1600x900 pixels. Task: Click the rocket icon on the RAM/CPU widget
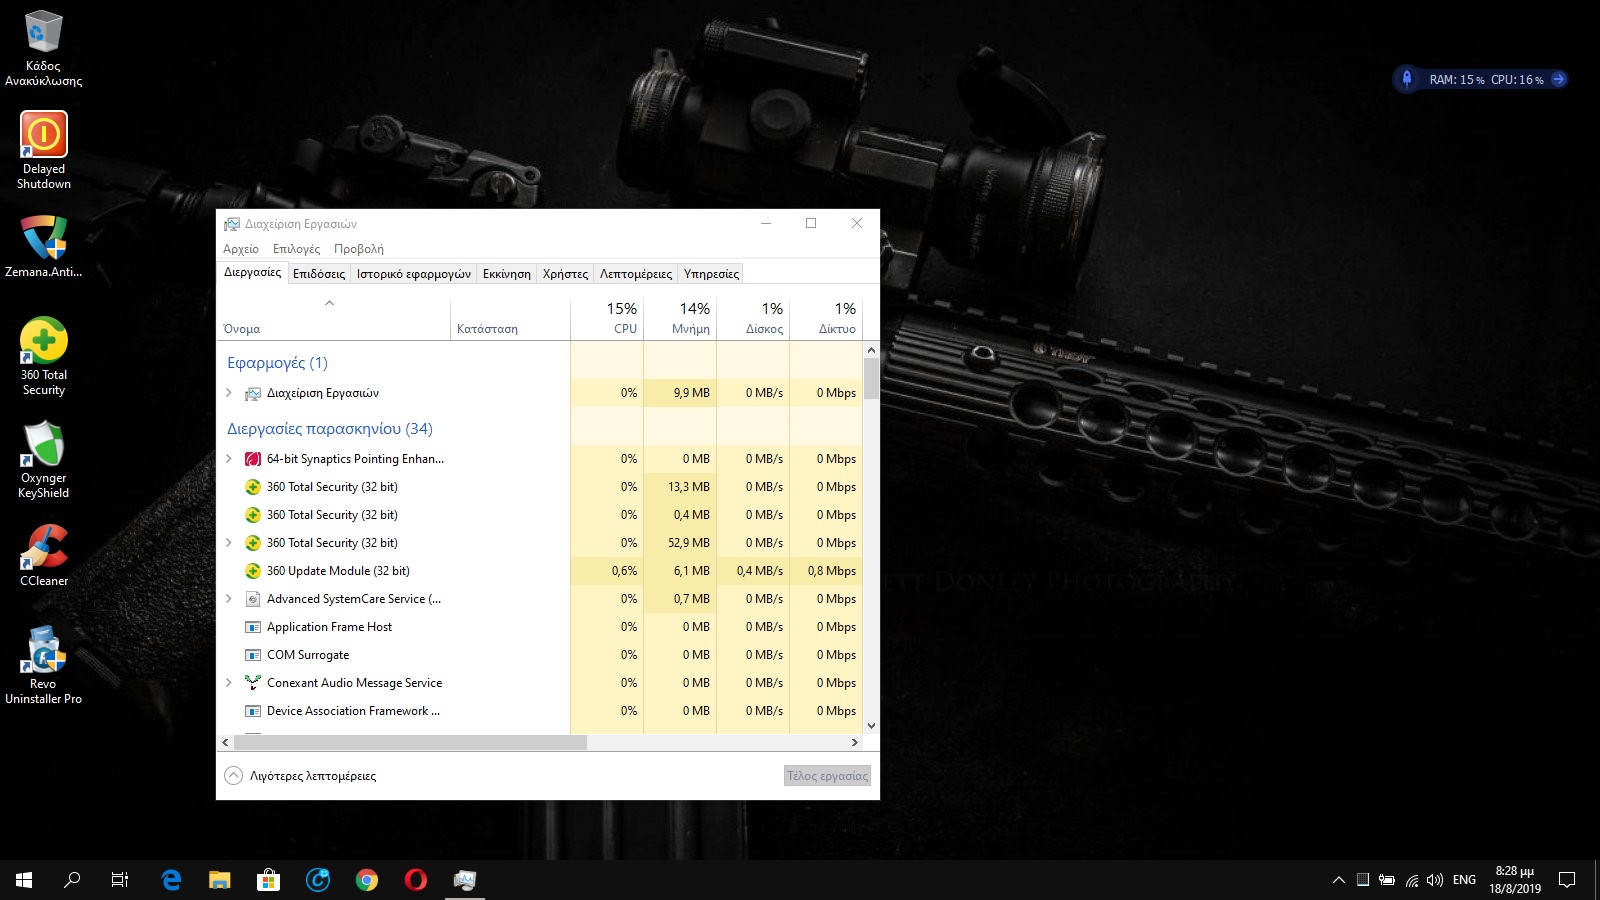pyautogui.click(x=1407, y=79)
